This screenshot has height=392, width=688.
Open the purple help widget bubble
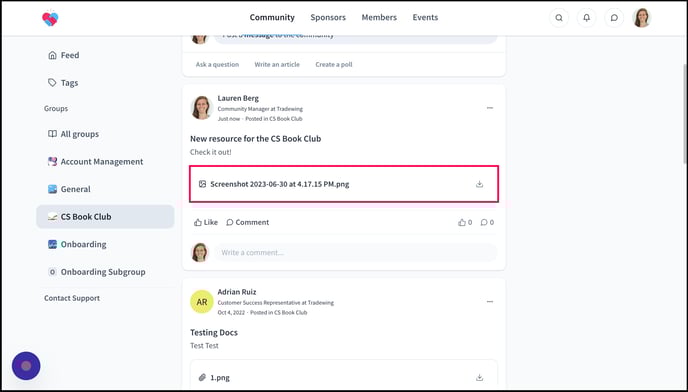(x=26, y=366)
